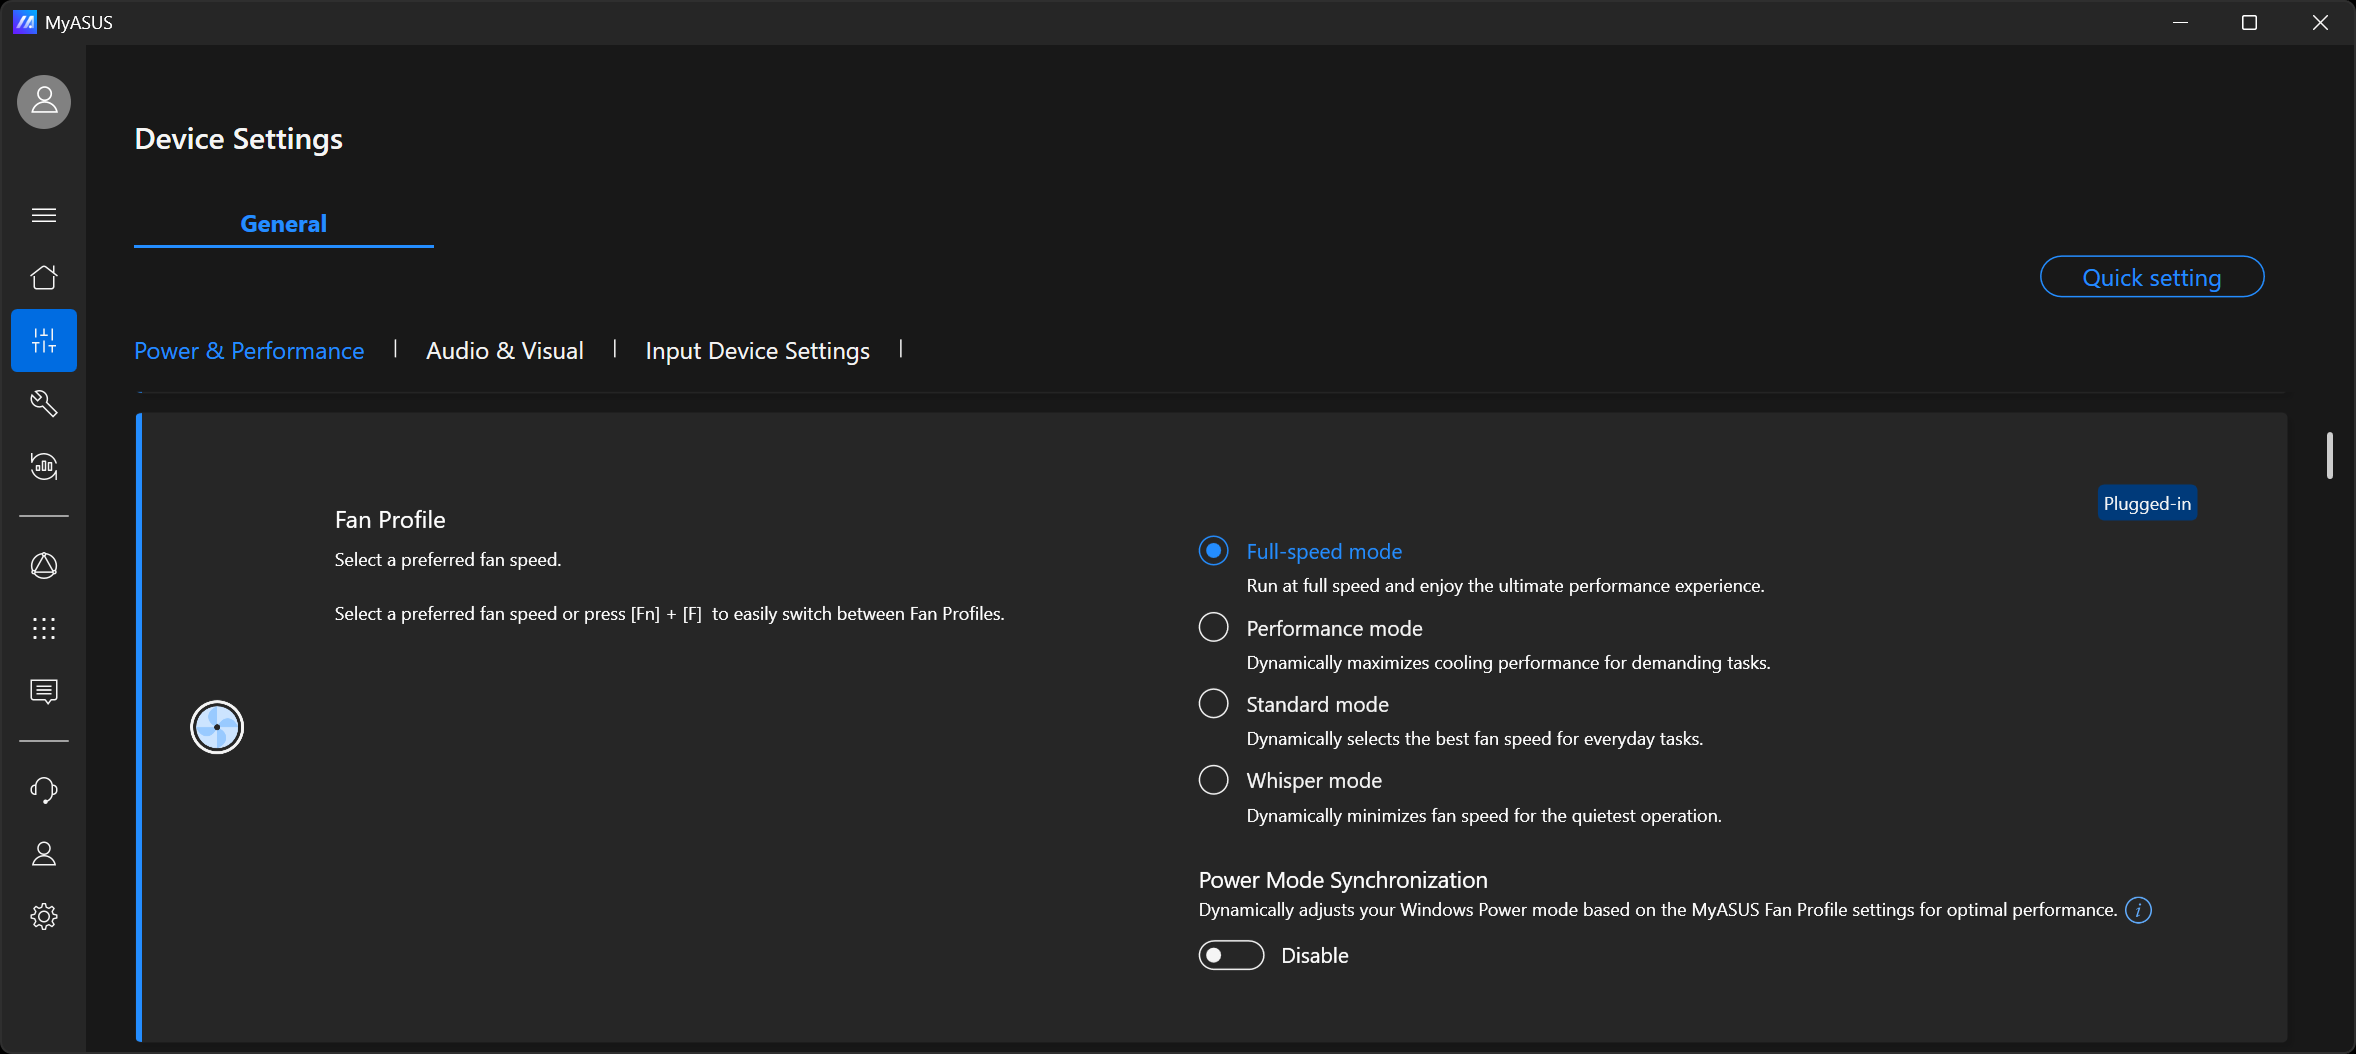Viewport: 2356px width, 1054px height.
Task: Choose the Standard mode fan profile
Action: click(1213, 704)
